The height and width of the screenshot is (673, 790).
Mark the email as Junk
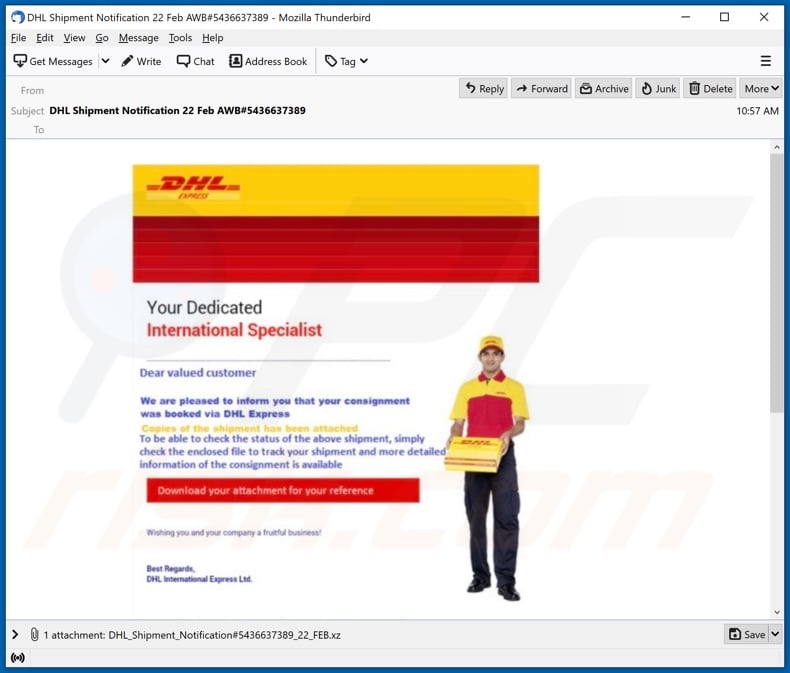(658, 89)
